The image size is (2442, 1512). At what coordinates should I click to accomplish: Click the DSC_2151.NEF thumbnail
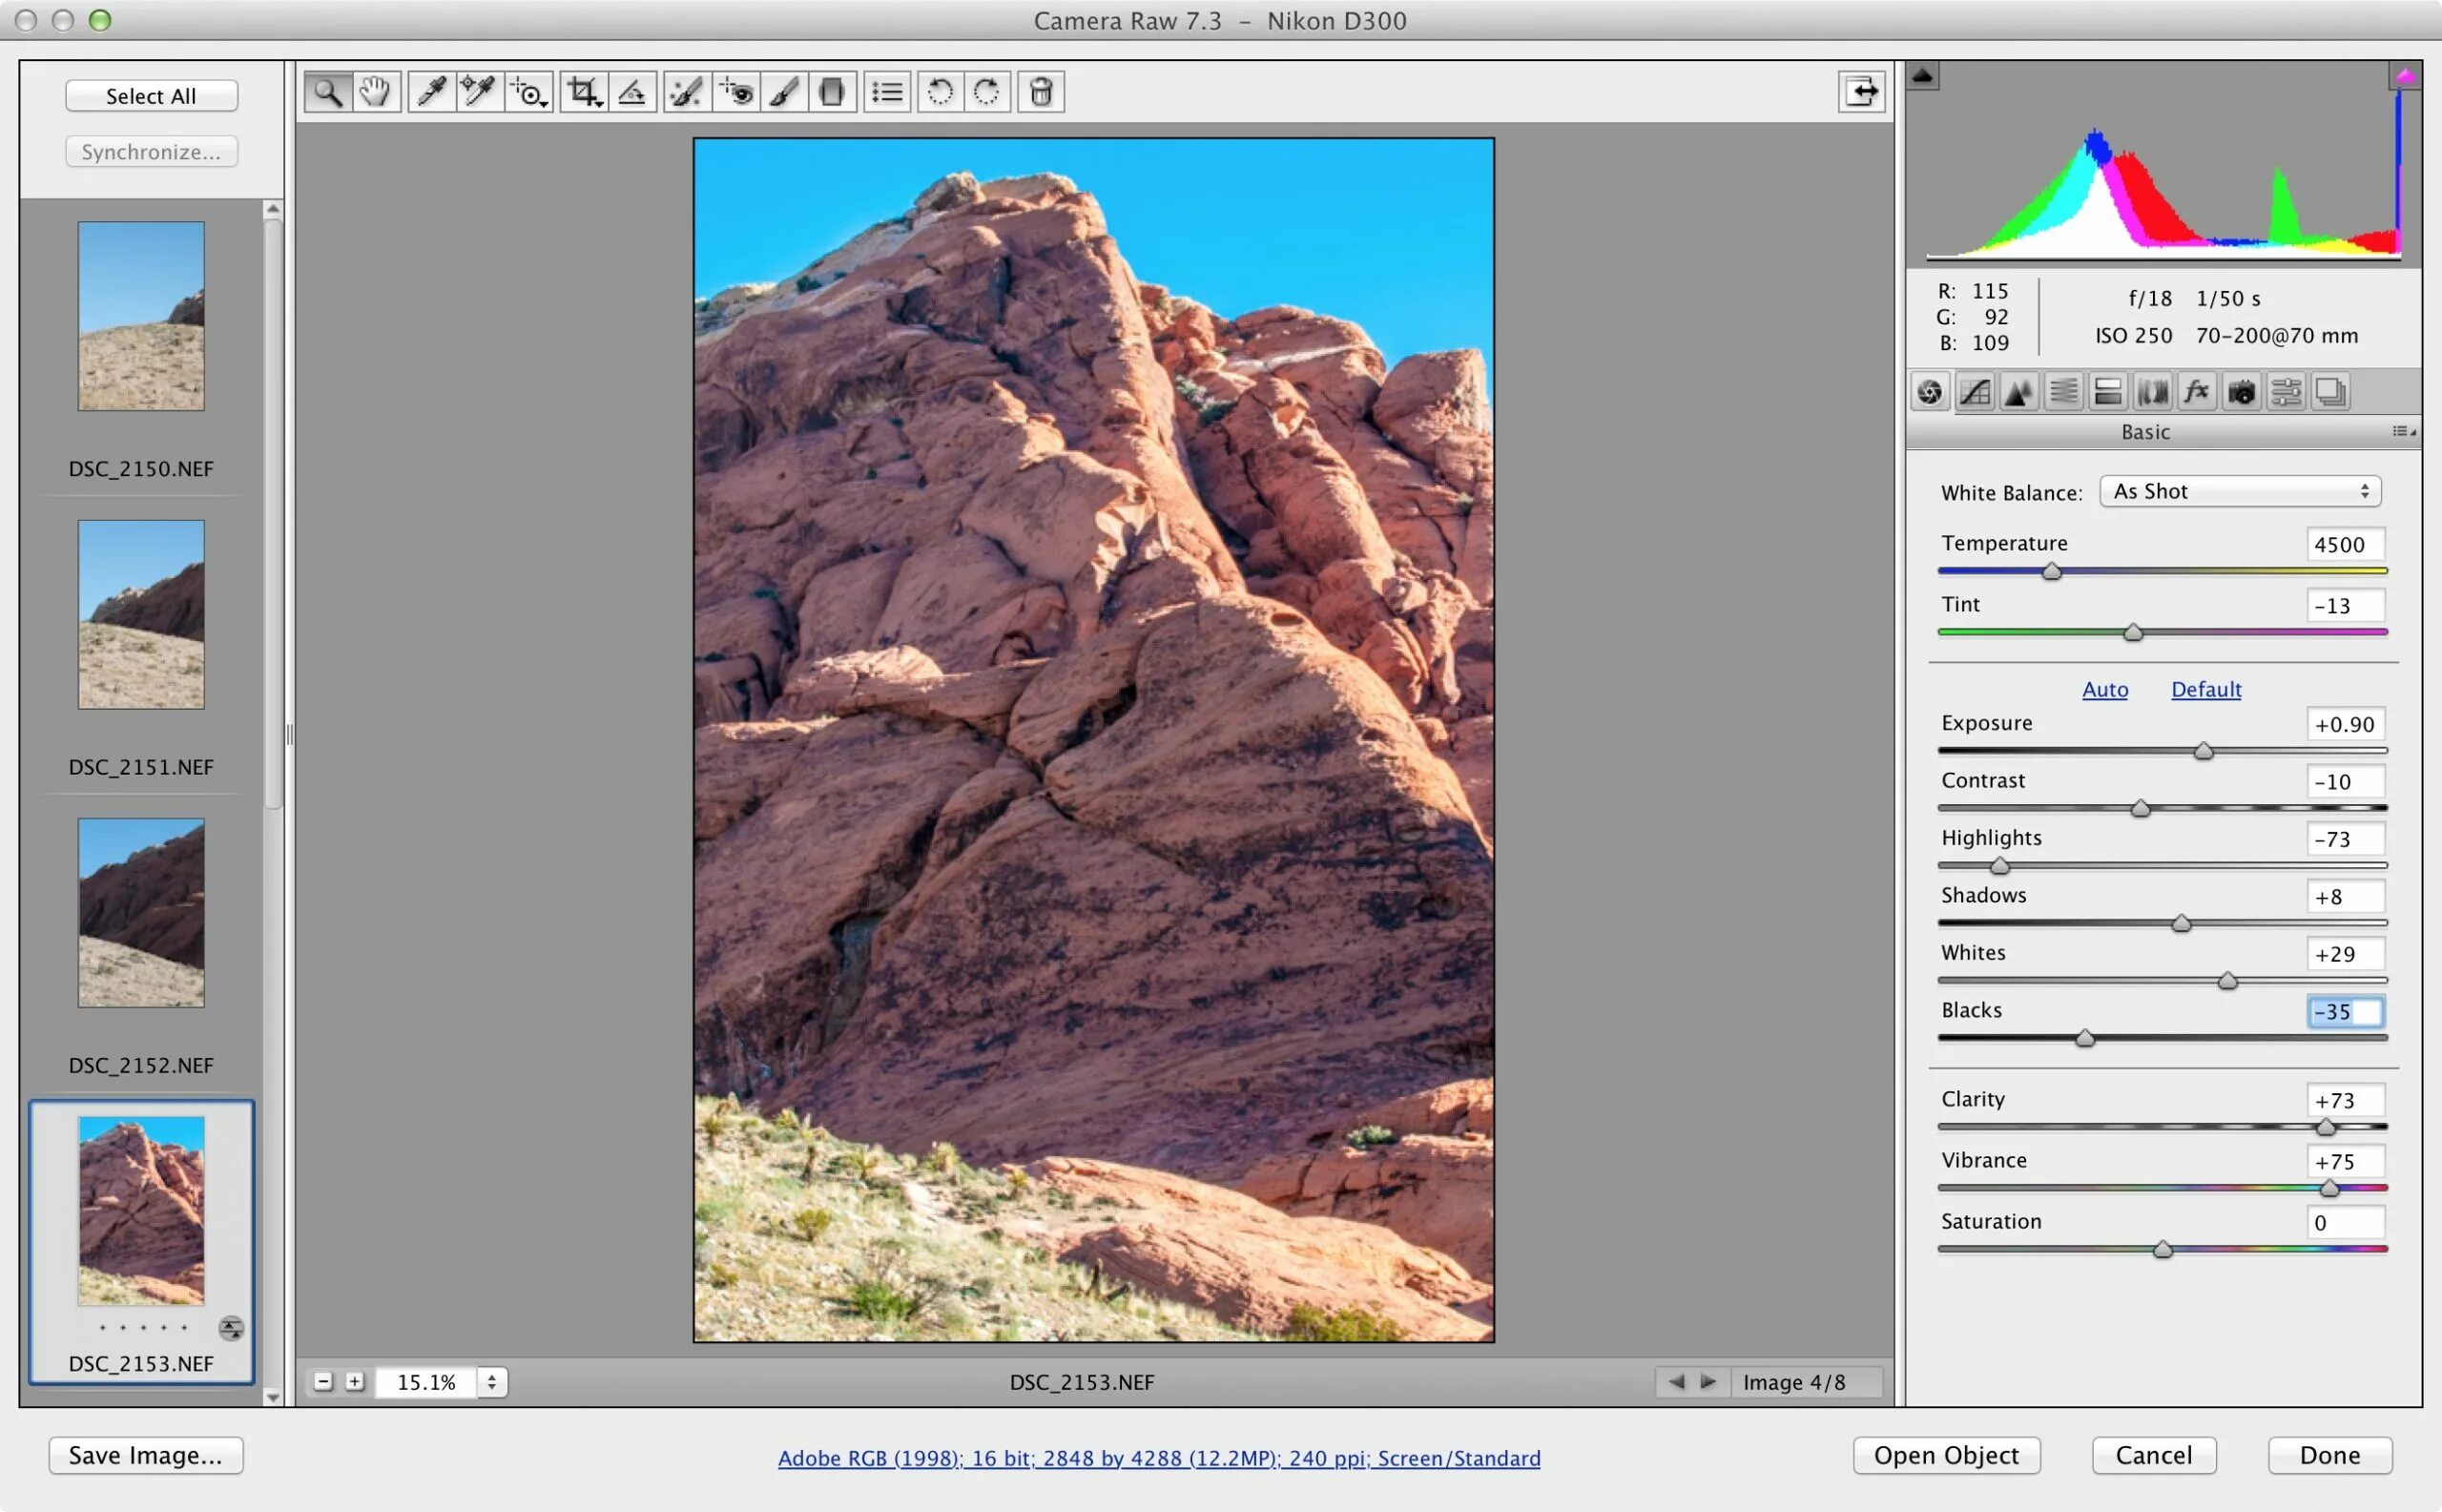[x=141, y=614]
